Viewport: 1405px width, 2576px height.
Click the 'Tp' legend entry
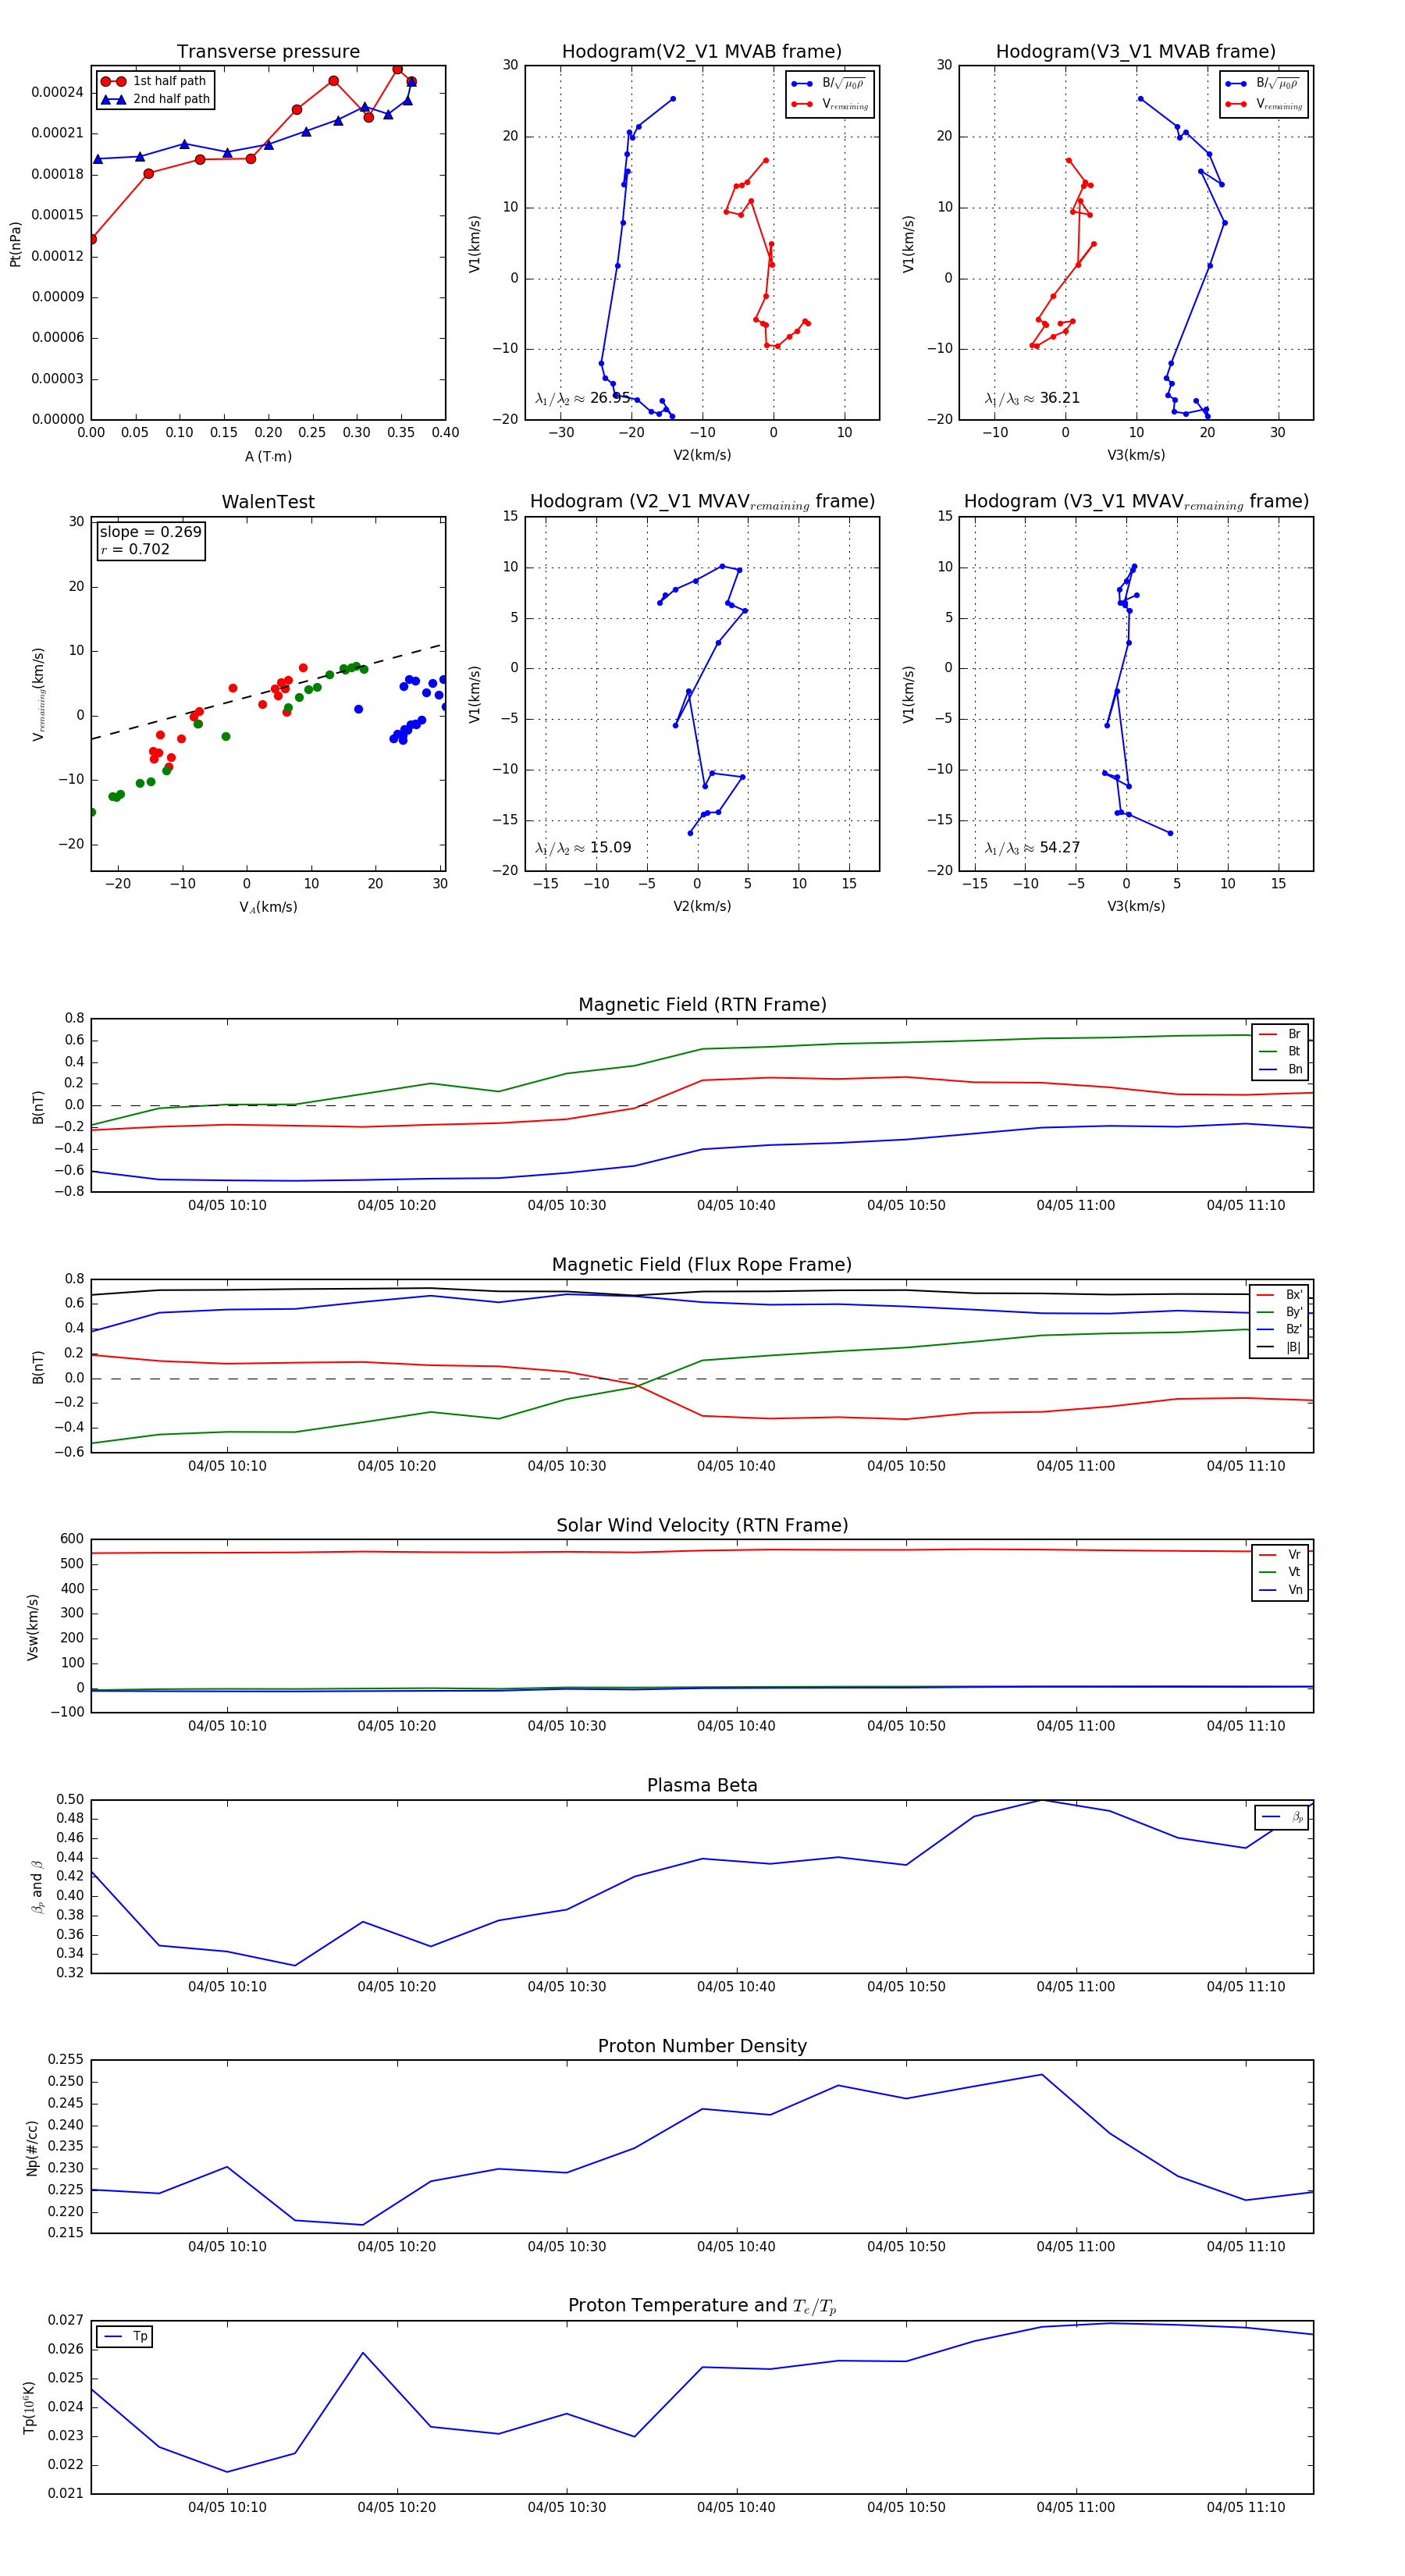(x=125, y=2337)
